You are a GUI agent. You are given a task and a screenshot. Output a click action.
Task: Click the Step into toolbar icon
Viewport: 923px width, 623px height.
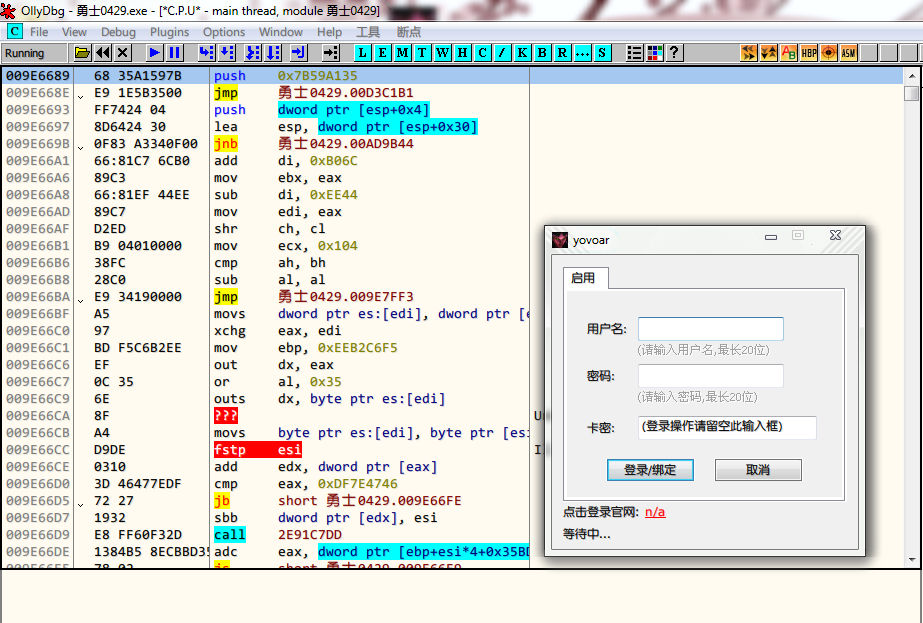[x=207, y=53]
